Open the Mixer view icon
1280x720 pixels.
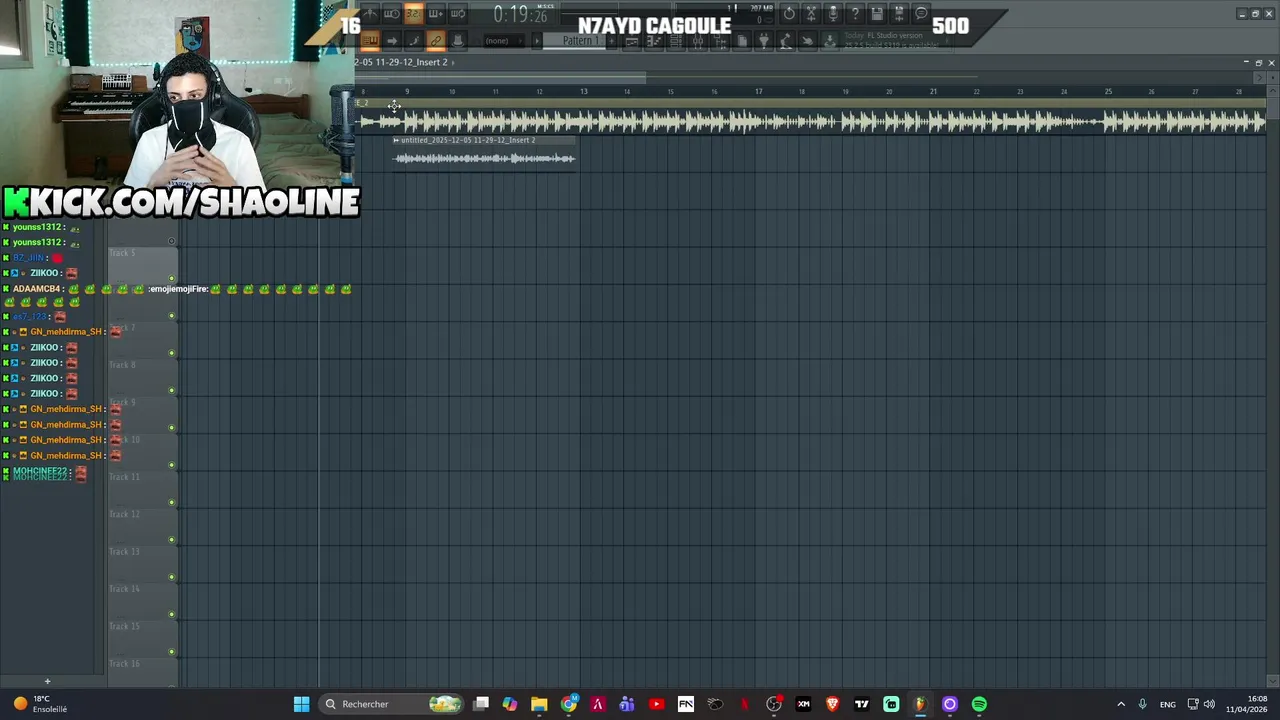coord(698,41)
